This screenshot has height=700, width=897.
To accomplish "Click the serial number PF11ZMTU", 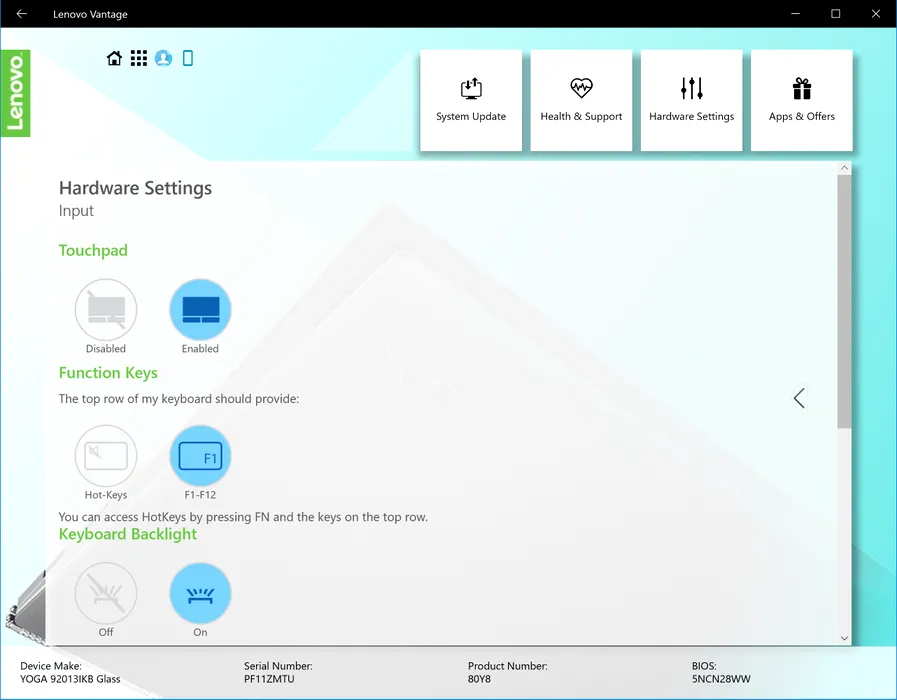I will click(x=269, y=679).
